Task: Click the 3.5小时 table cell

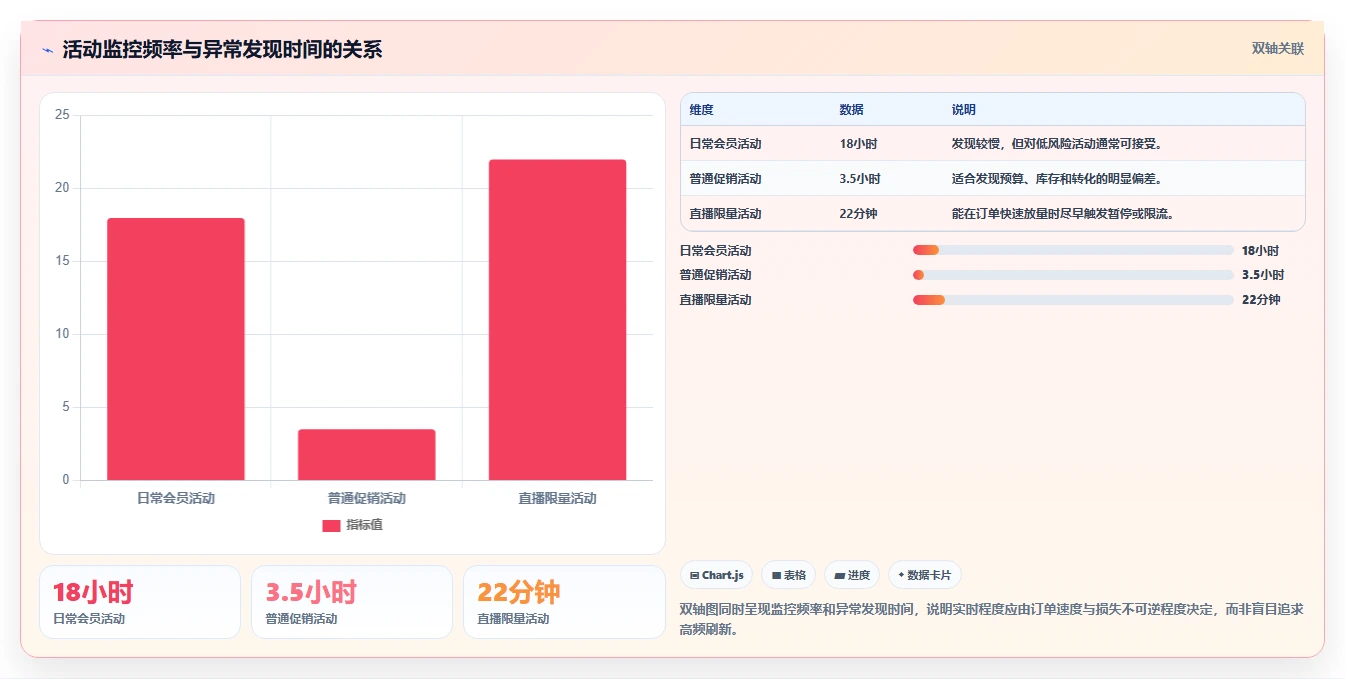Action: click(860, 179)
